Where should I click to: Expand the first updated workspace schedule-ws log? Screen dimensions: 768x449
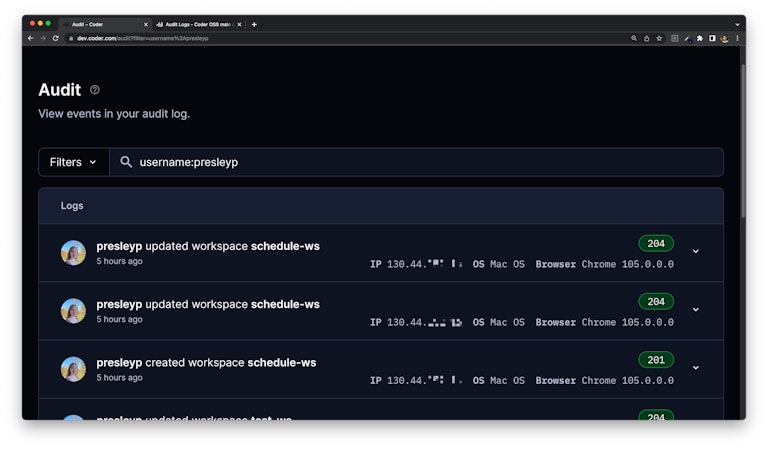click(696, 251)
